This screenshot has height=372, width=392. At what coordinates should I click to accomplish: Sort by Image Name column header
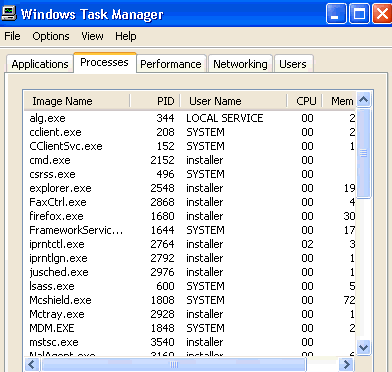click(x=77, y=101)
